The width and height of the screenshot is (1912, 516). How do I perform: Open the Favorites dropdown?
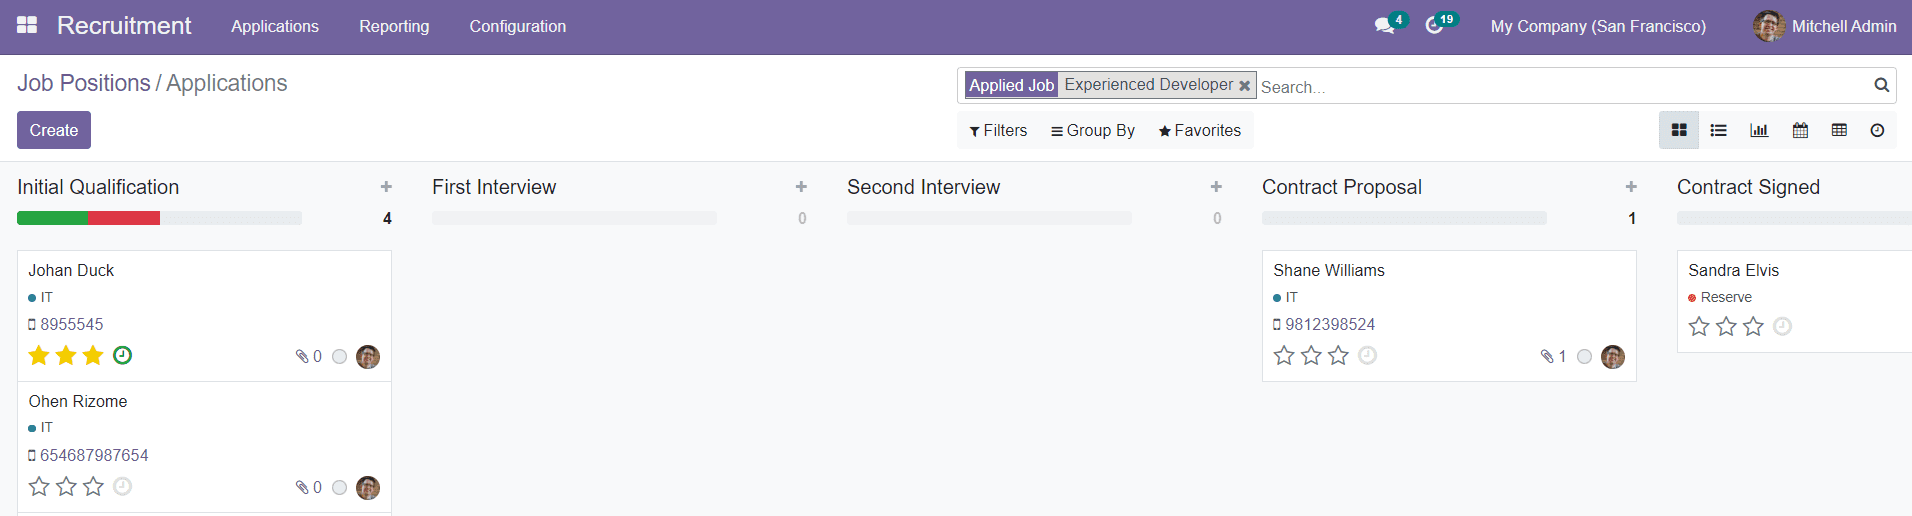click(x=1200, y=131)
